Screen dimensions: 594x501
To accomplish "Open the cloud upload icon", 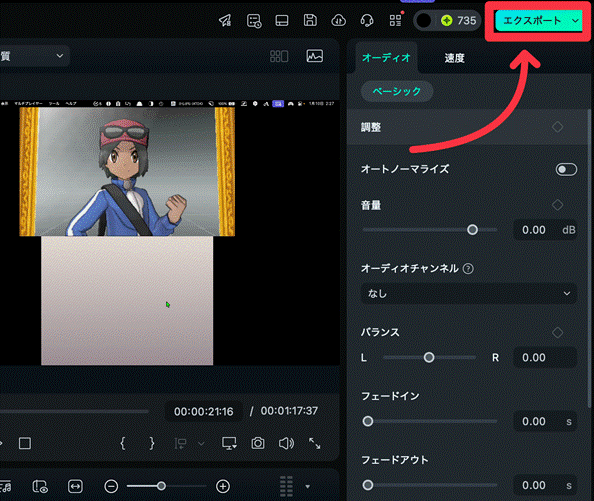I will (x=338, y=20).
